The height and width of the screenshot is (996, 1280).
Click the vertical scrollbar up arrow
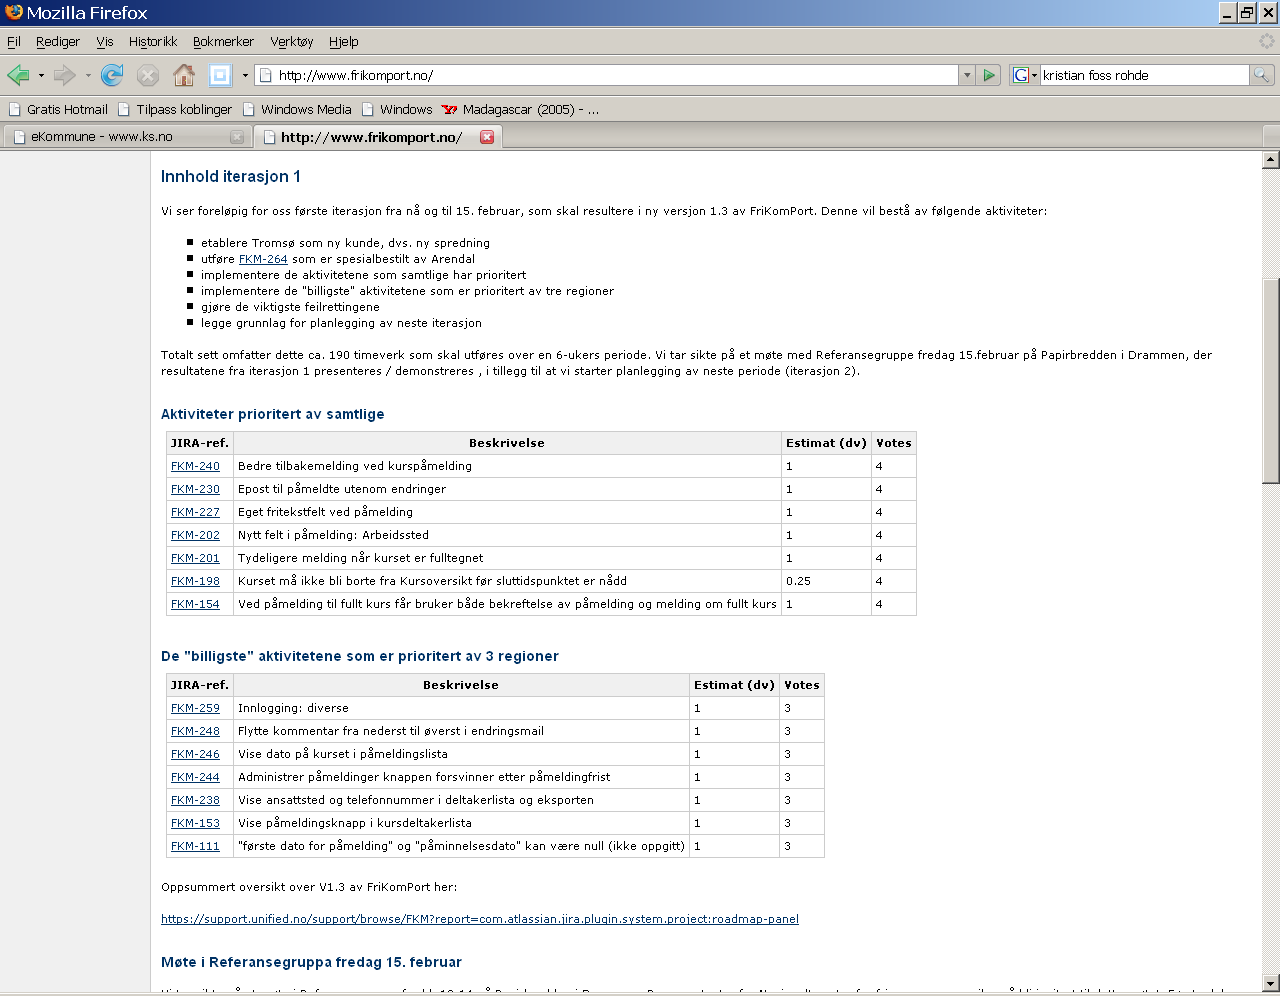1271,159
